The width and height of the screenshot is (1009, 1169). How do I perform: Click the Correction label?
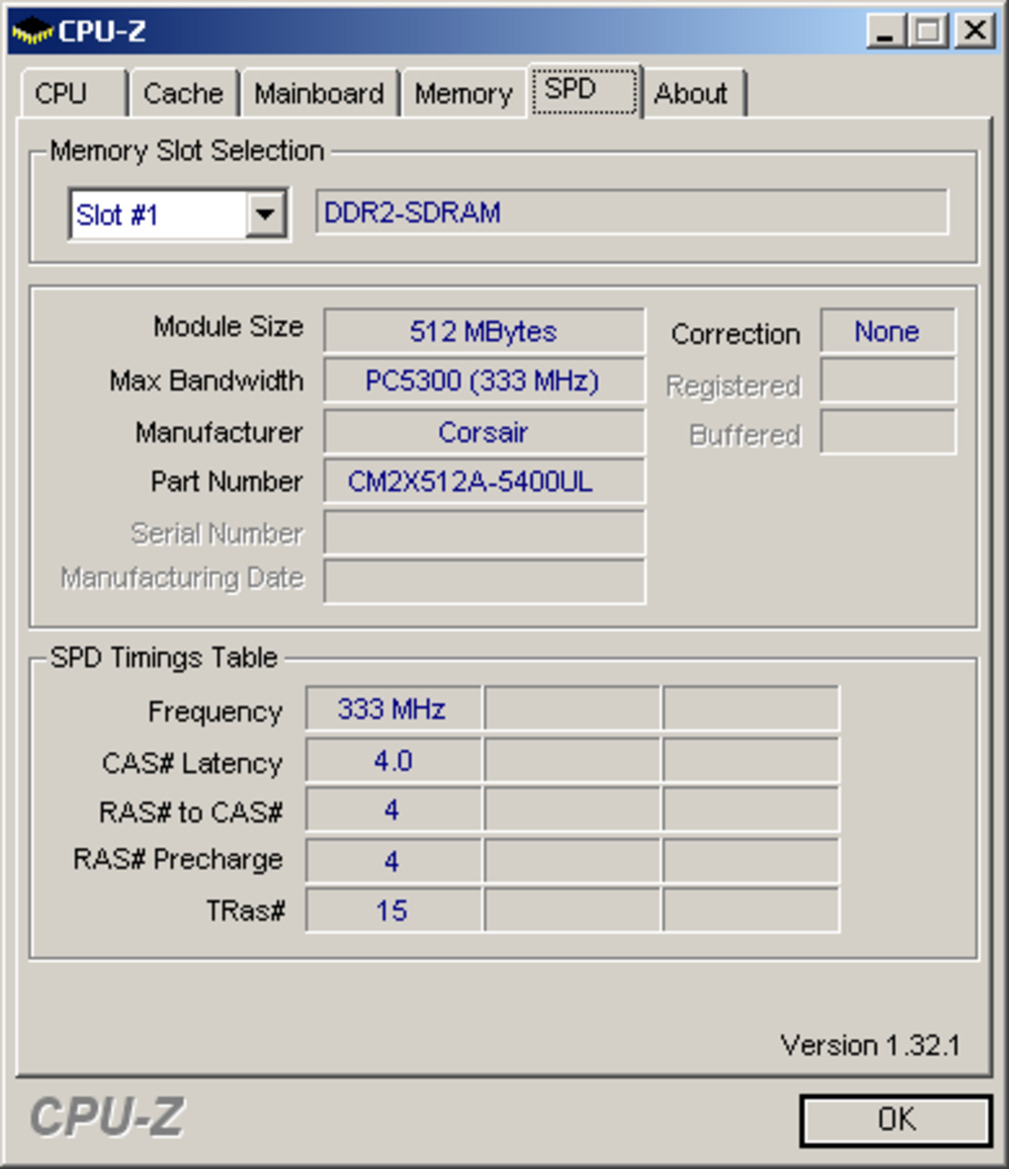tap(735, 334)
